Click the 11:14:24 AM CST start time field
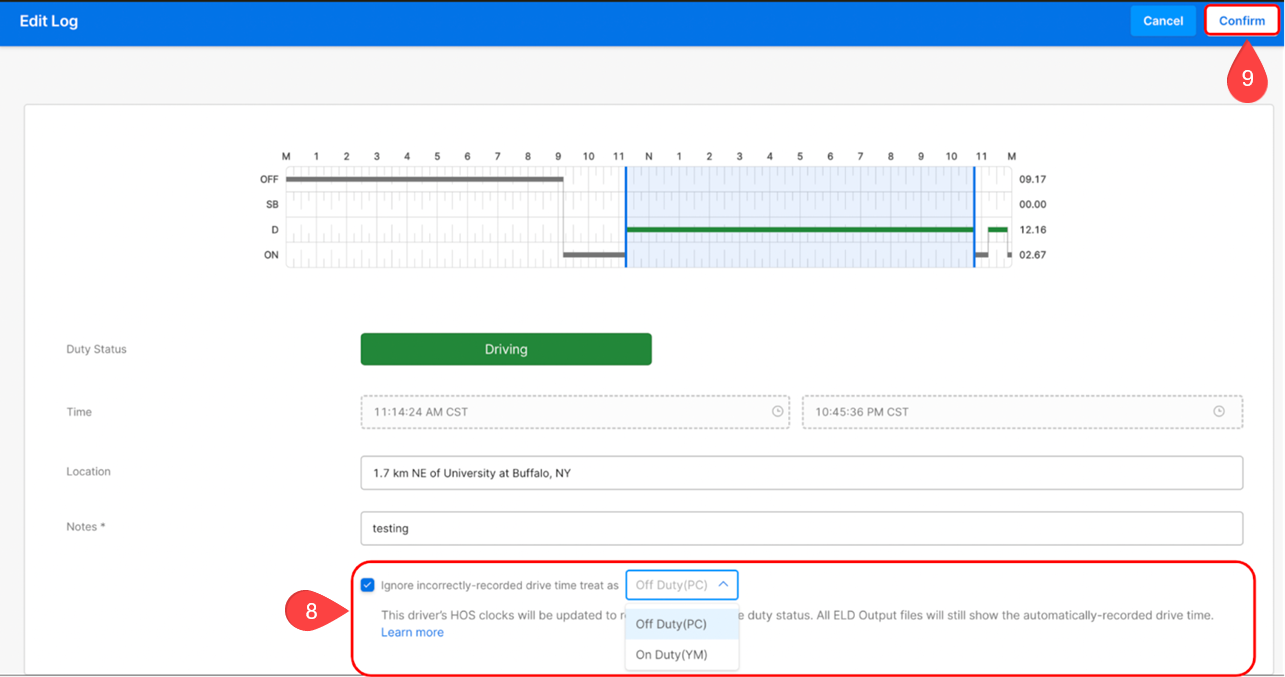1285x677 pixels. click(565, 412)
